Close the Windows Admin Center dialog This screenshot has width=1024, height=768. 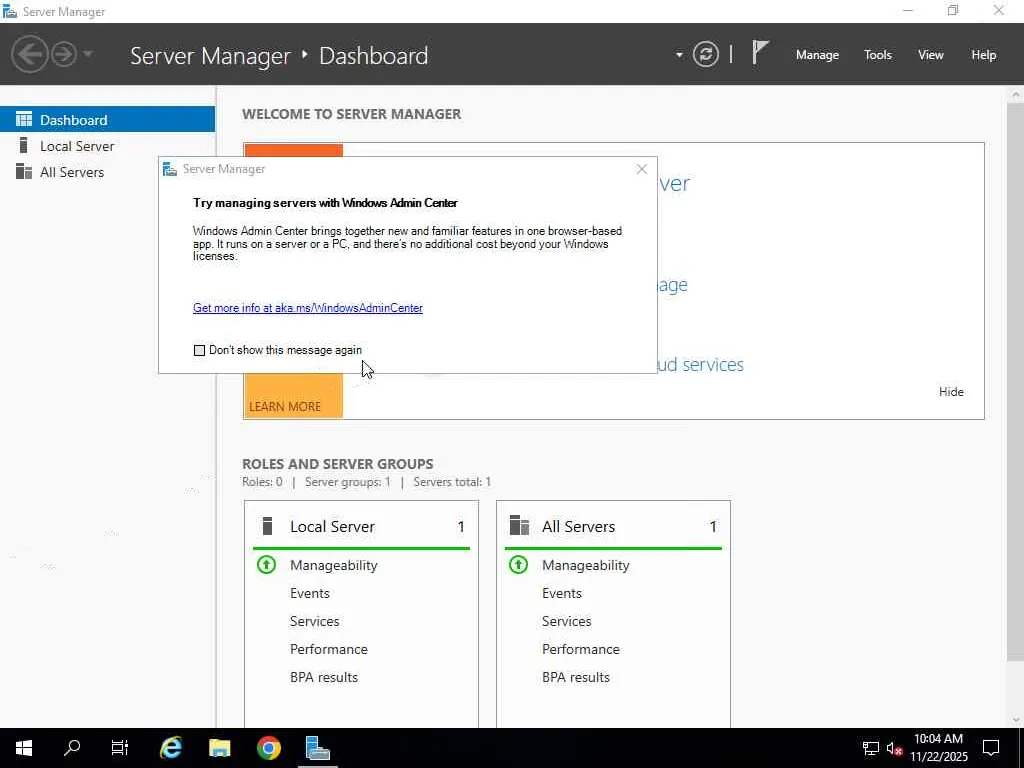pos(641,169)
